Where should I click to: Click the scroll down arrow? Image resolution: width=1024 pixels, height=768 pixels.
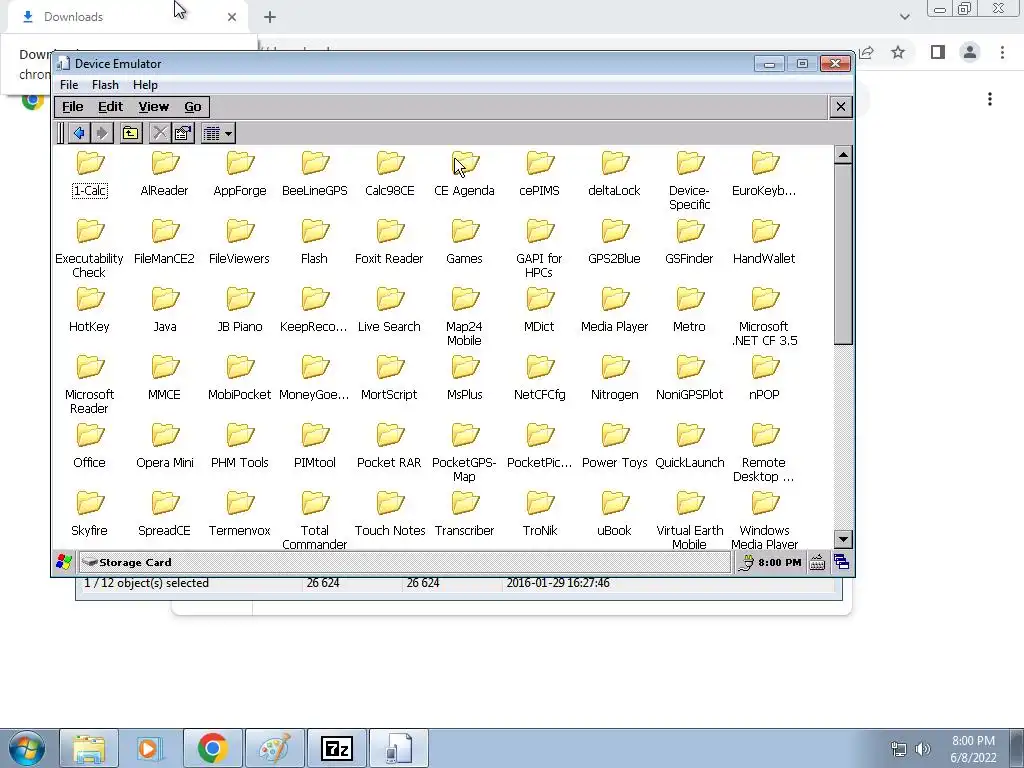click(x=843, y=539)
